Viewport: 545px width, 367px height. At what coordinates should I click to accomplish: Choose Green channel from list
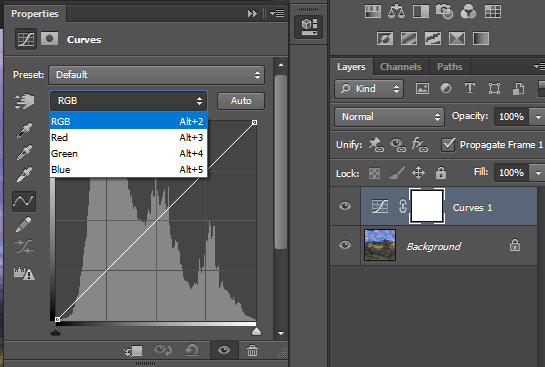128,154
